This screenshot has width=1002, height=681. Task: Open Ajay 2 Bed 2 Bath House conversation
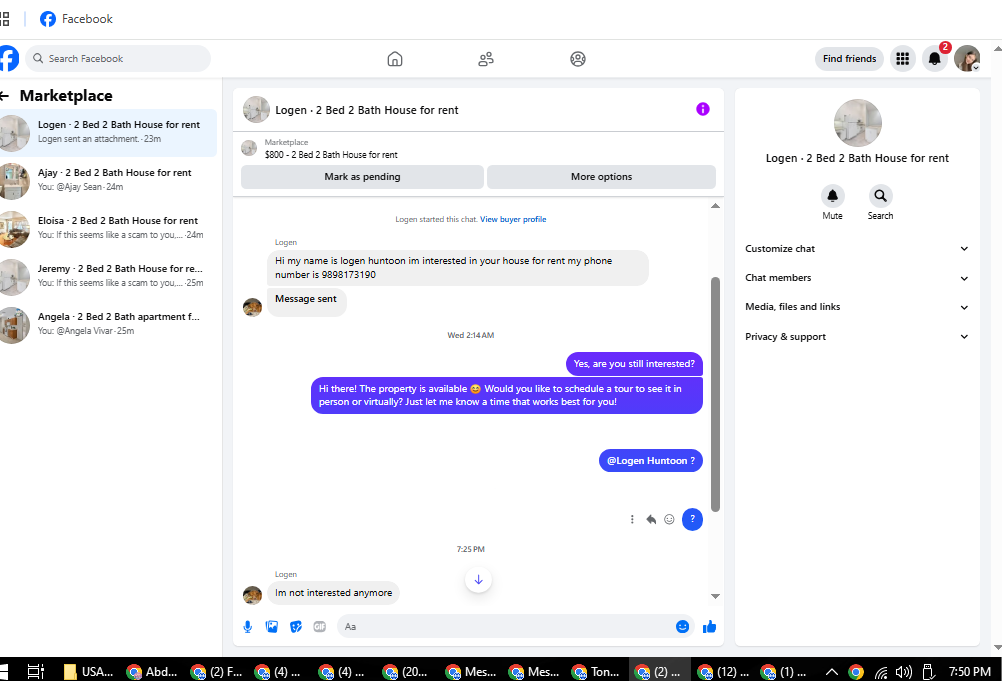(x=108, y=180)
